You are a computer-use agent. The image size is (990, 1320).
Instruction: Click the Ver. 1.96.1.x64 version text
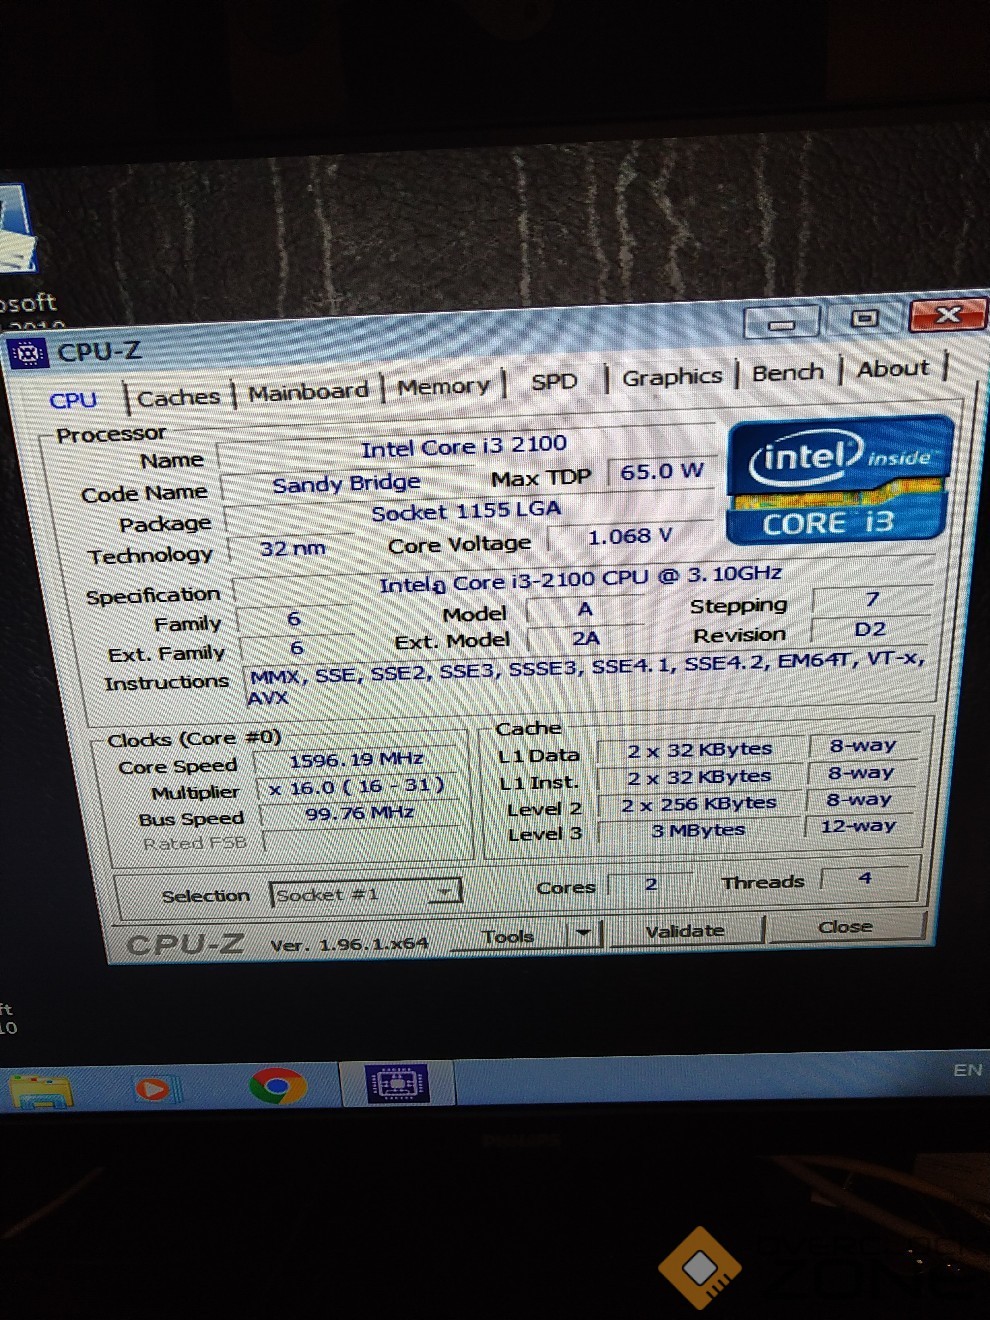[349, 943]
